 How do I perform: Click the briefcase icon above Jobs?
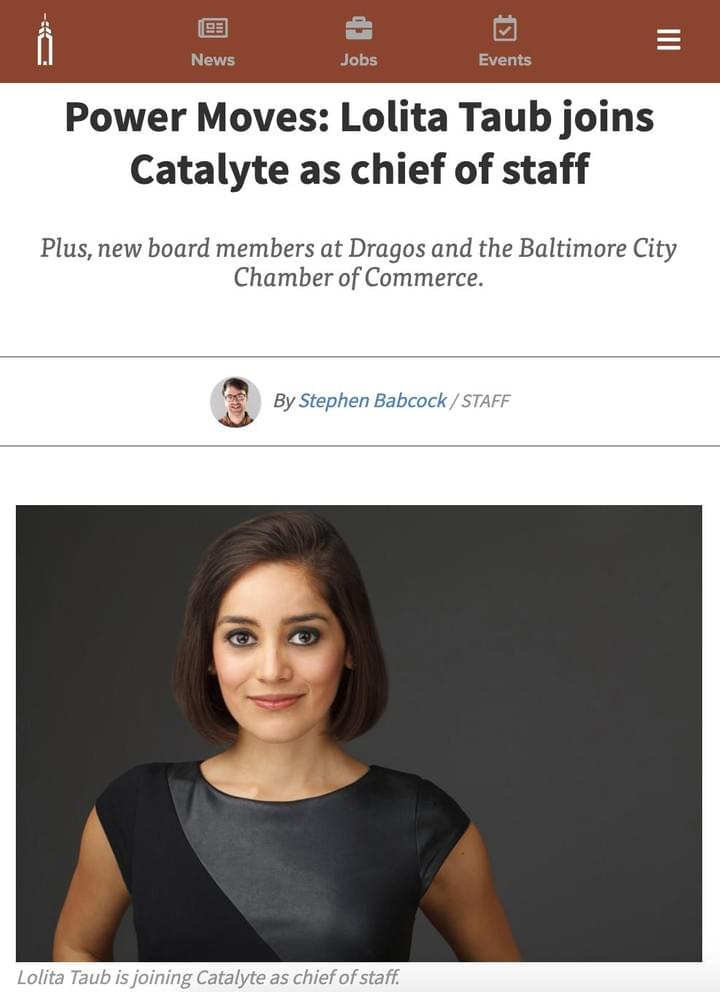[x=358, y=29]
